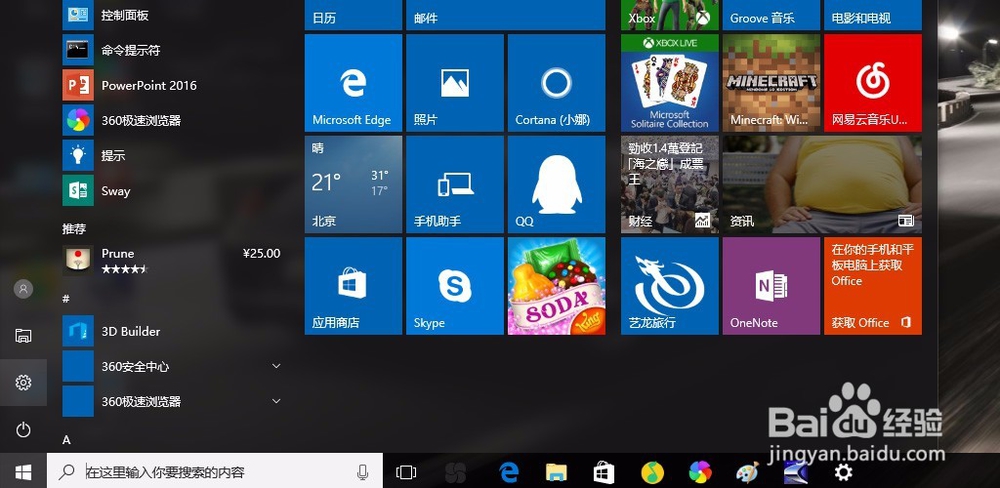Open the Settings gear on the taskbar

point(843,473)
